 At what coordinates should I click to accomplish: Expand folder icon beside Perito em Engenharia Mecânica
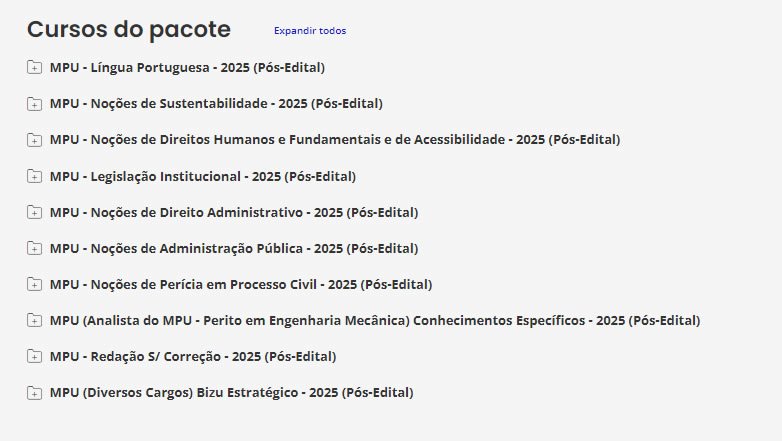click(x=35, y=321)
